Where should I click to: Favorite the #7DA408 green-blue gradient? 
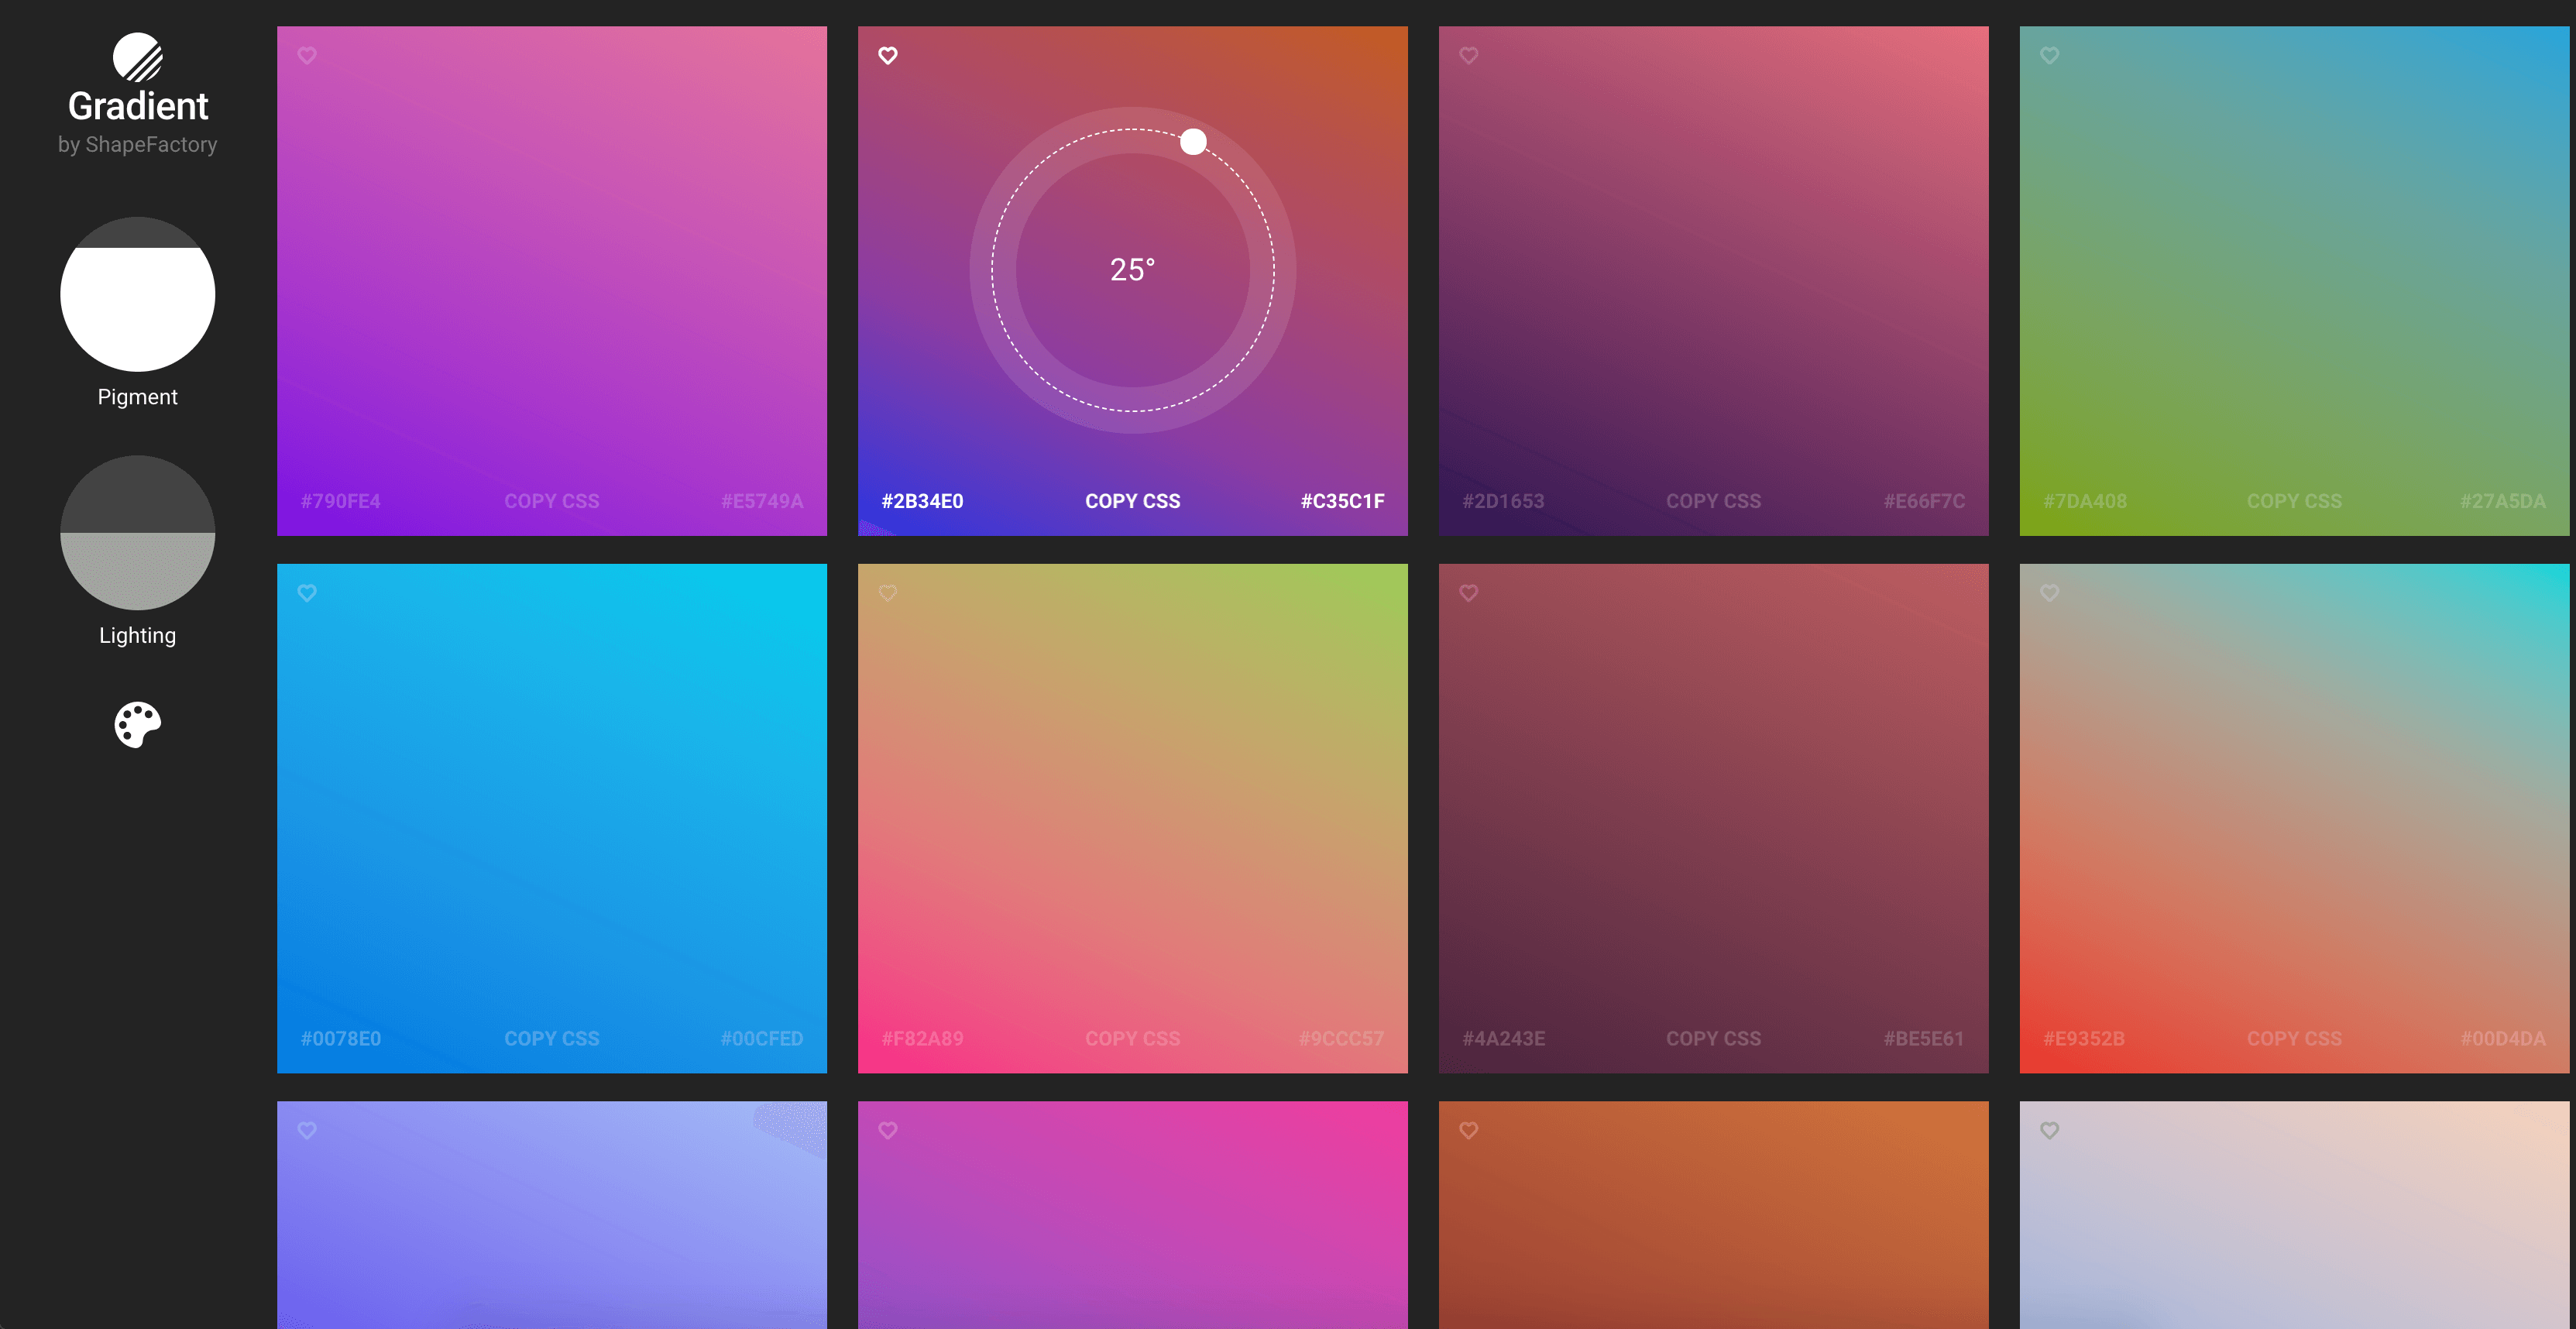(x=2049, y=56)
